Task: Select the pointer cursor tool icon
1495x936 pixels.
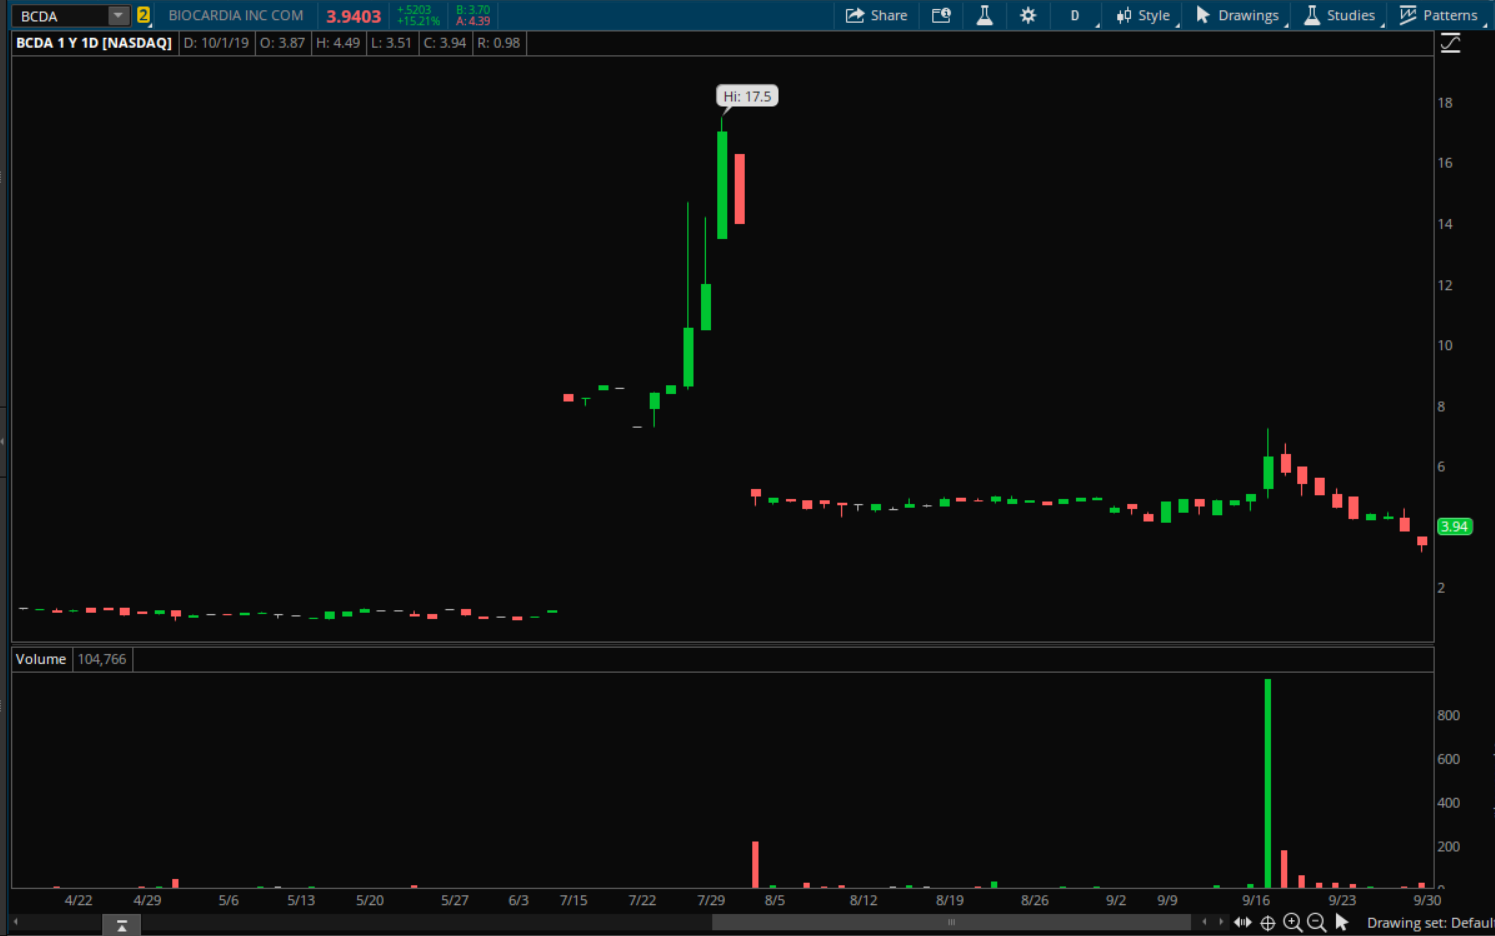Action: coord(1342,922)
